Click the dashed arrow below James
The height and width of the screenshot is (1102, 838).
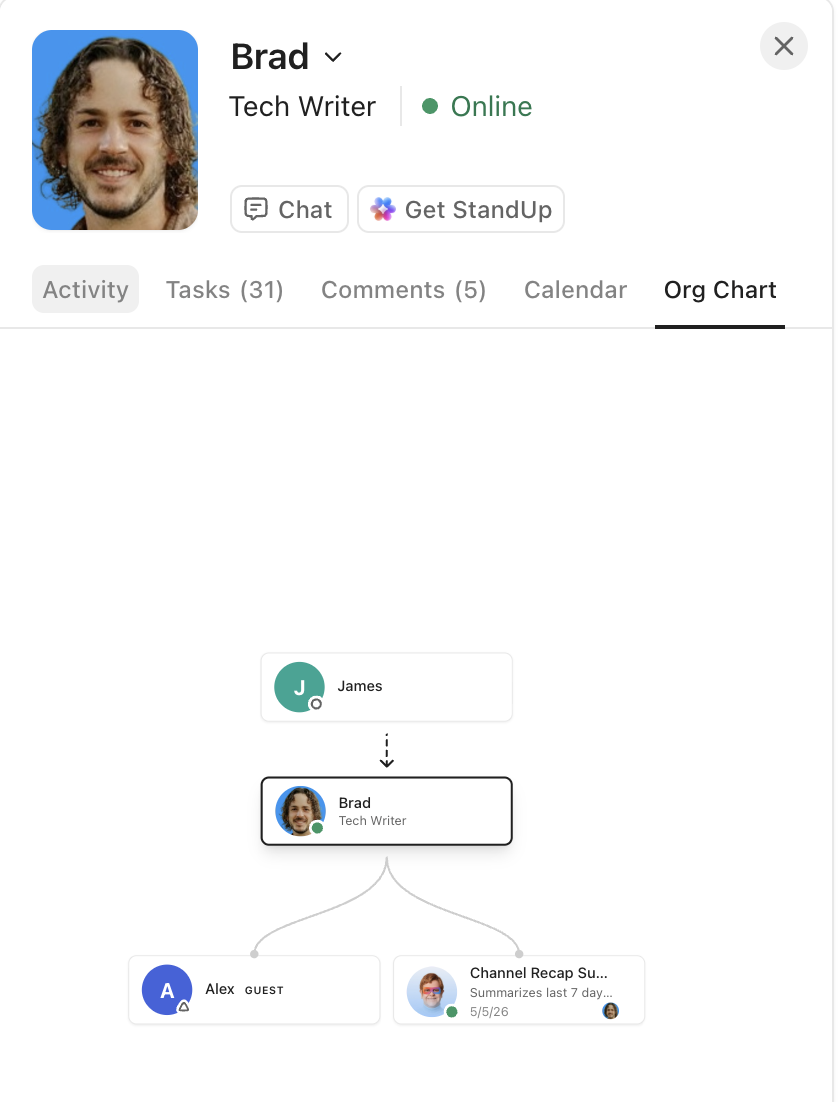pos(387,751)
